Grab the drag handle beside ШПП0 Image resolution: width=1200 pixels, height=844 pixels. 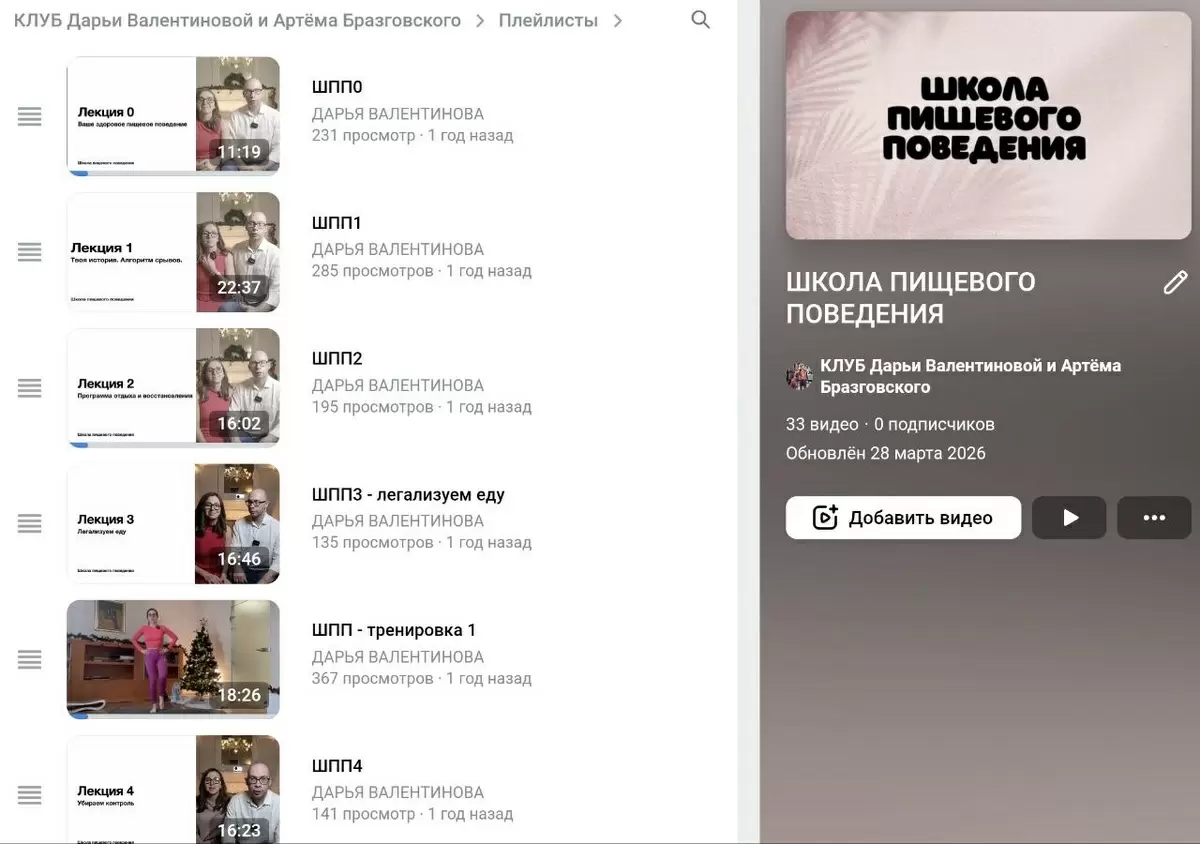pyautogui.click(x=30, y=116)
